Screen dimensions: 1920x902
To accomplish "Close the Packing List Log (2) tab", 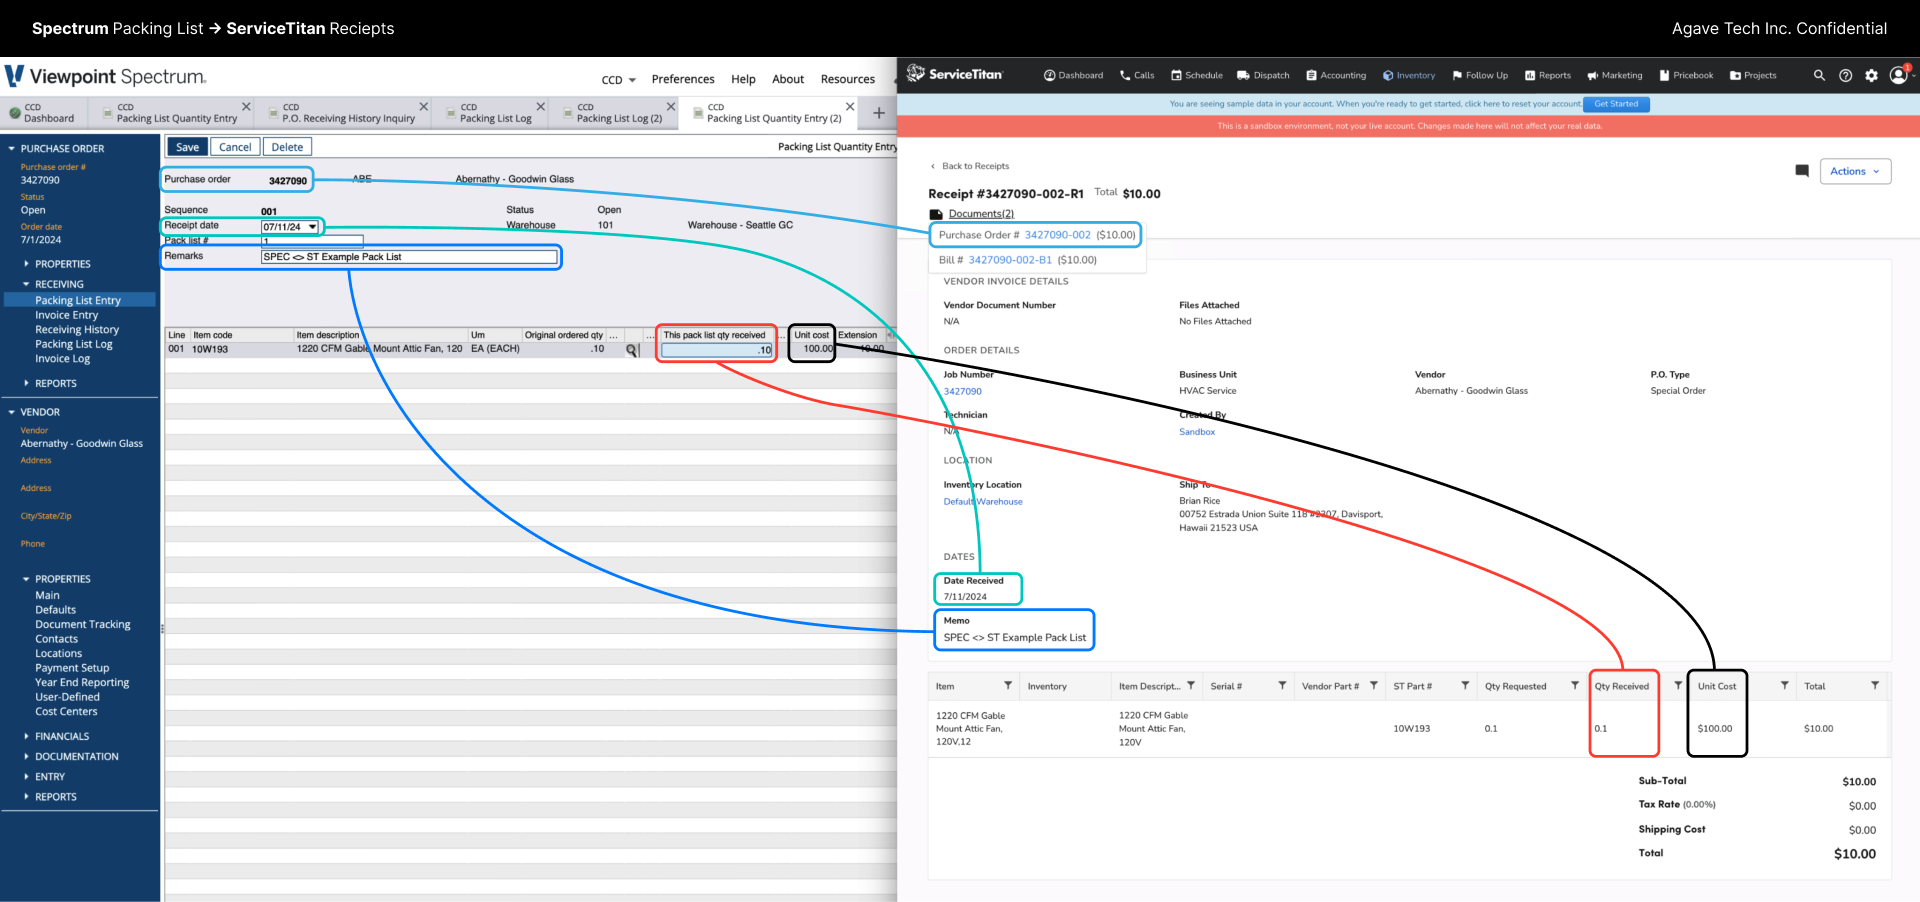I will coord(671,106).
